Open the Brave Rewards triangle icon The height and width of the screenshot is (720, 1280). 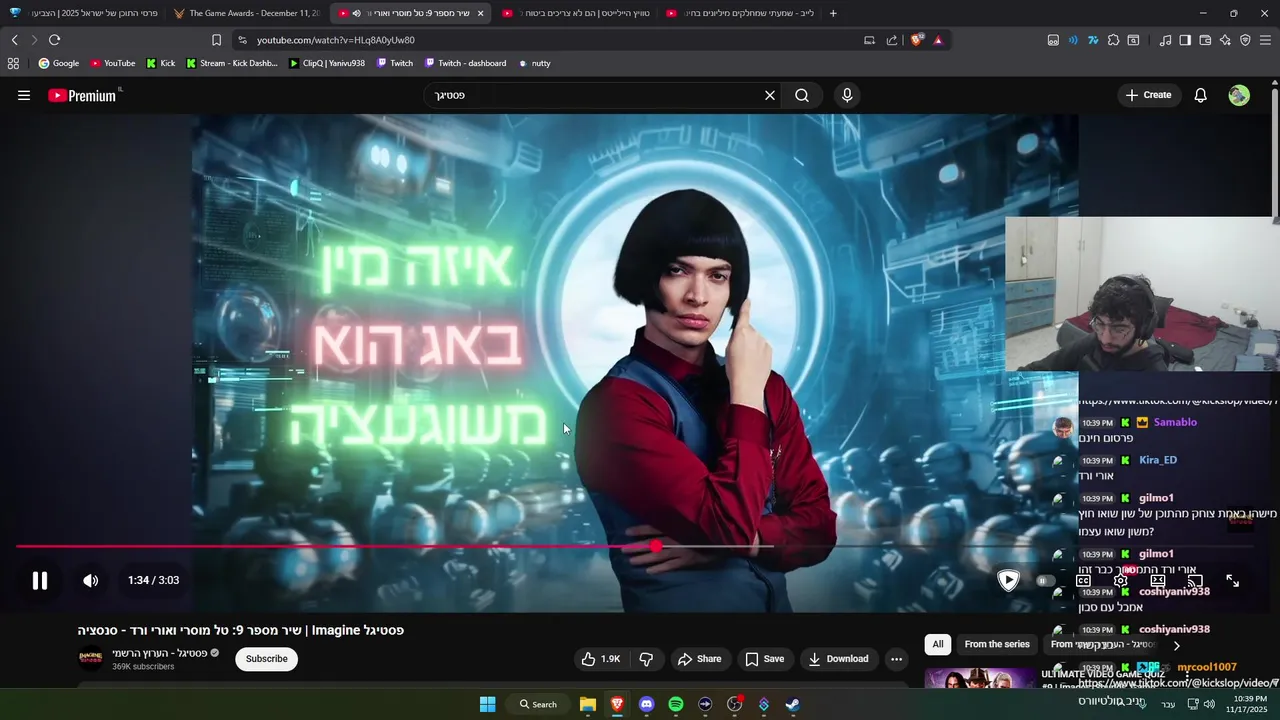pyautogui.click(x=938, y=40)
